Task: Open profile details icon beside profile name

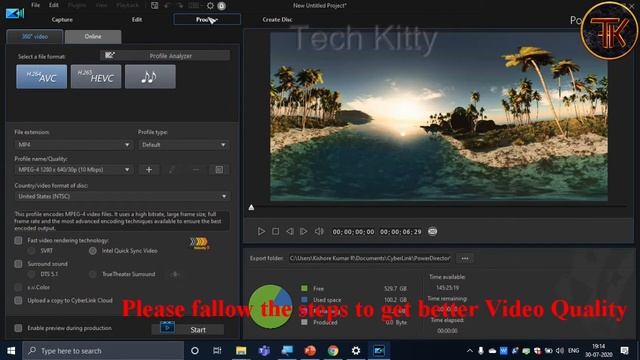Action: point(219,169)
